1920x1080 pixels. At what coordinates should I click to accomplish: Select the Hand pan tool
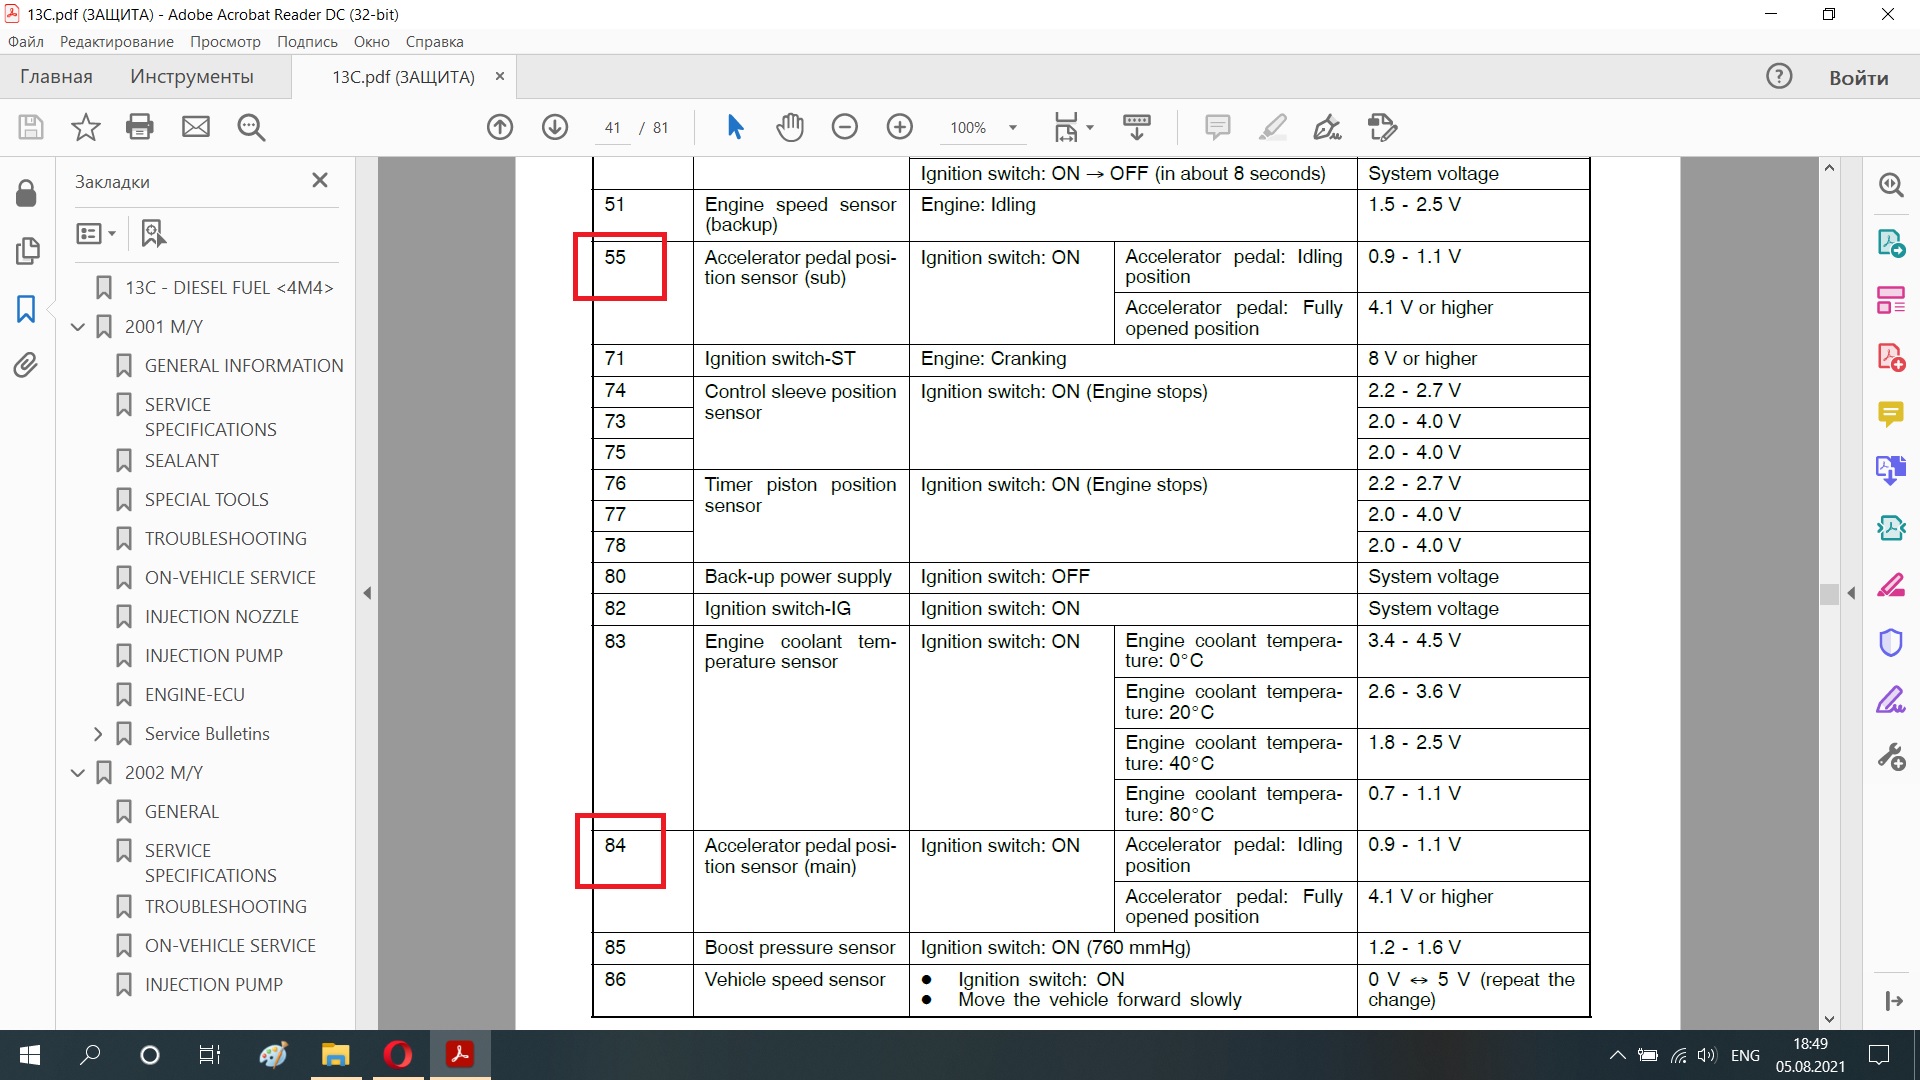point(790,127)
